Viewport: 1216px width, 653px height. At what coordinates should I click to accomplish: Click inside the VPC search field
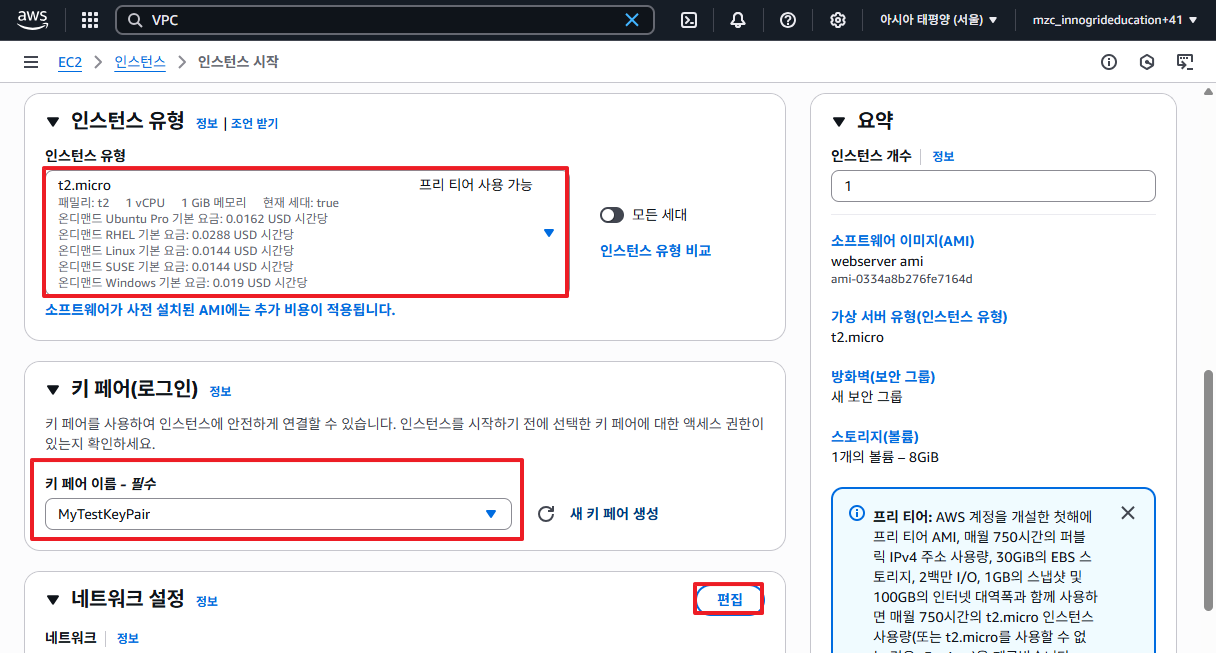385,20
